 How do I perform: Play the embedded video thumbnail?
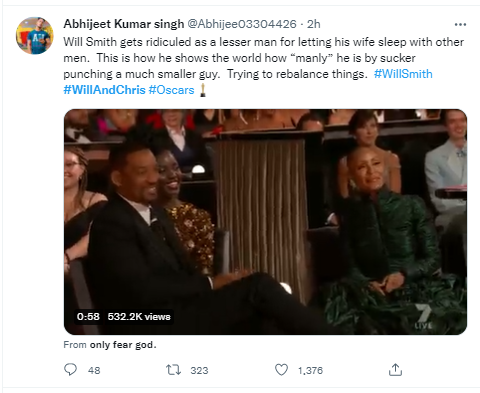point(265,222)
